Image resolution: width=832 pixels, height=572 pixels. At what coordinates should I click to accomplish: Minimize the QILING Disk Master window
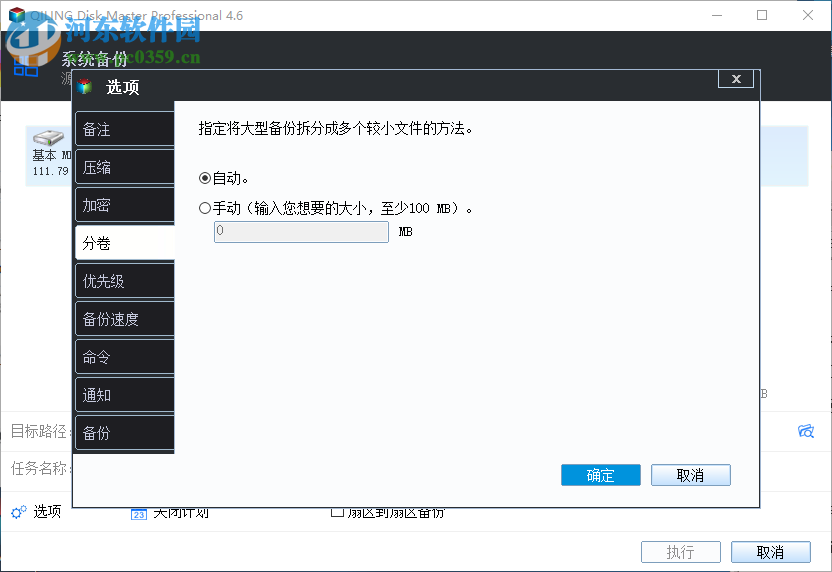point(717,15)
